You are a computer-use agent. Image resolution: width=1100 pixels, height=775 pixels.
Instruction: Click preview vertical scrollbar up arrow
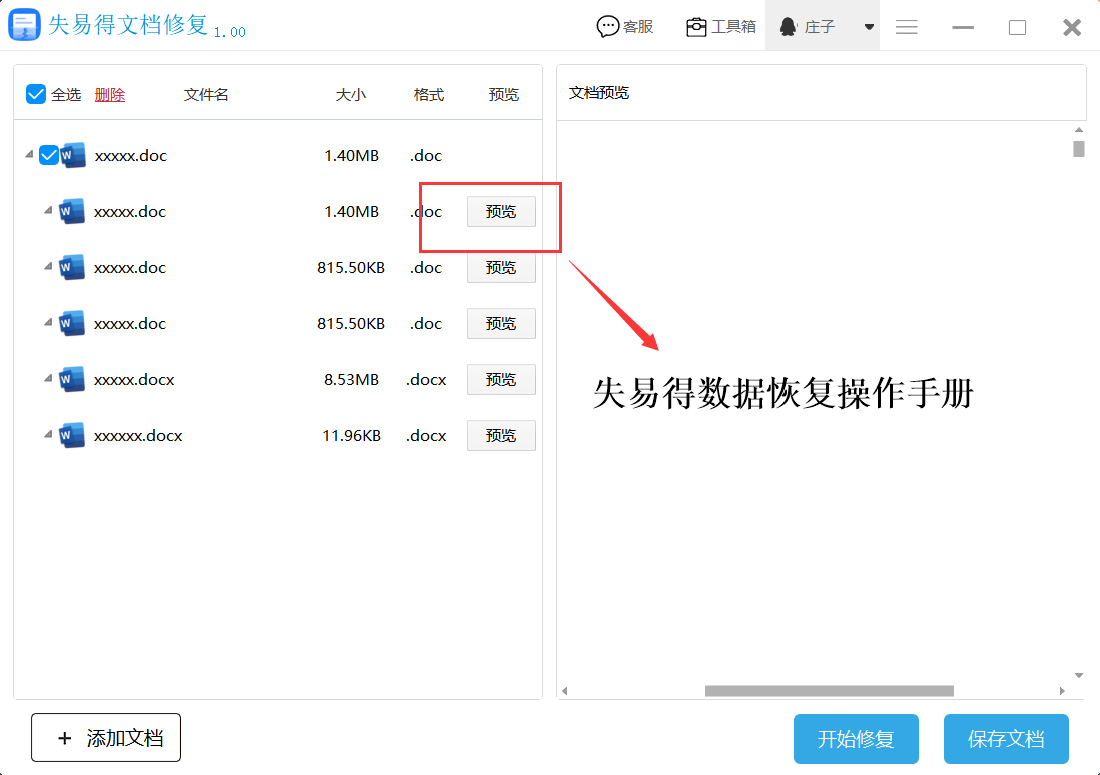point(1079,130)
